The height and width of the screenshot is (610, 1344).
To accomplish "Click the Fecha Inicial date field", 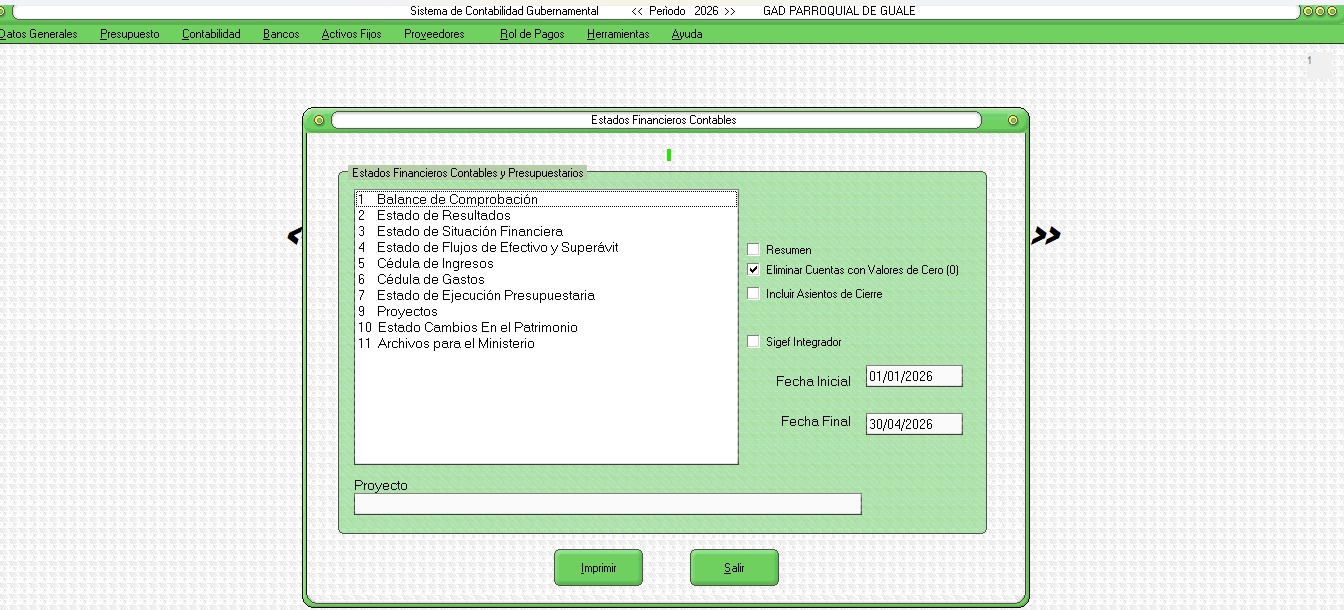I will point(913,377).
